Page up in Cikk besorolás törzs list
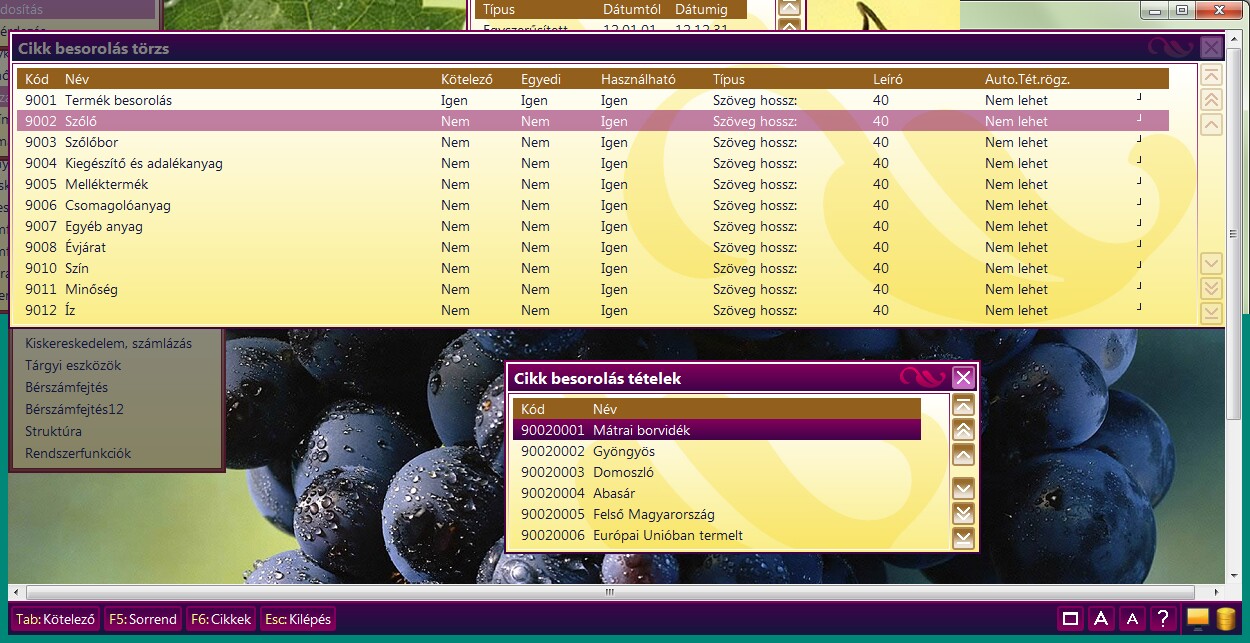 [1211, 100]
